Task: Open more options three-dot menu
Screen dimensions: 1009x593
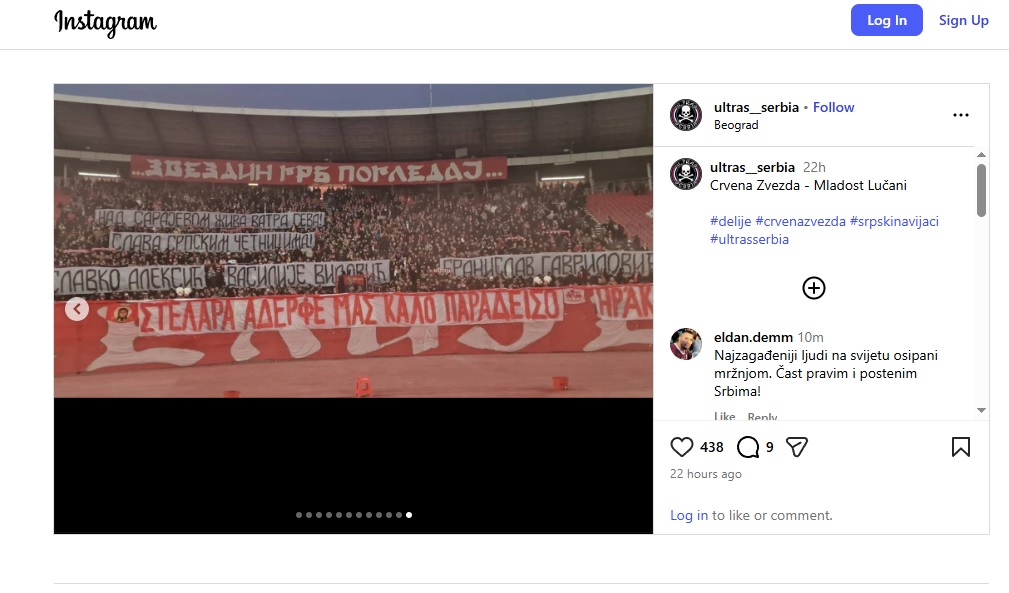Action: coord(961,115)
